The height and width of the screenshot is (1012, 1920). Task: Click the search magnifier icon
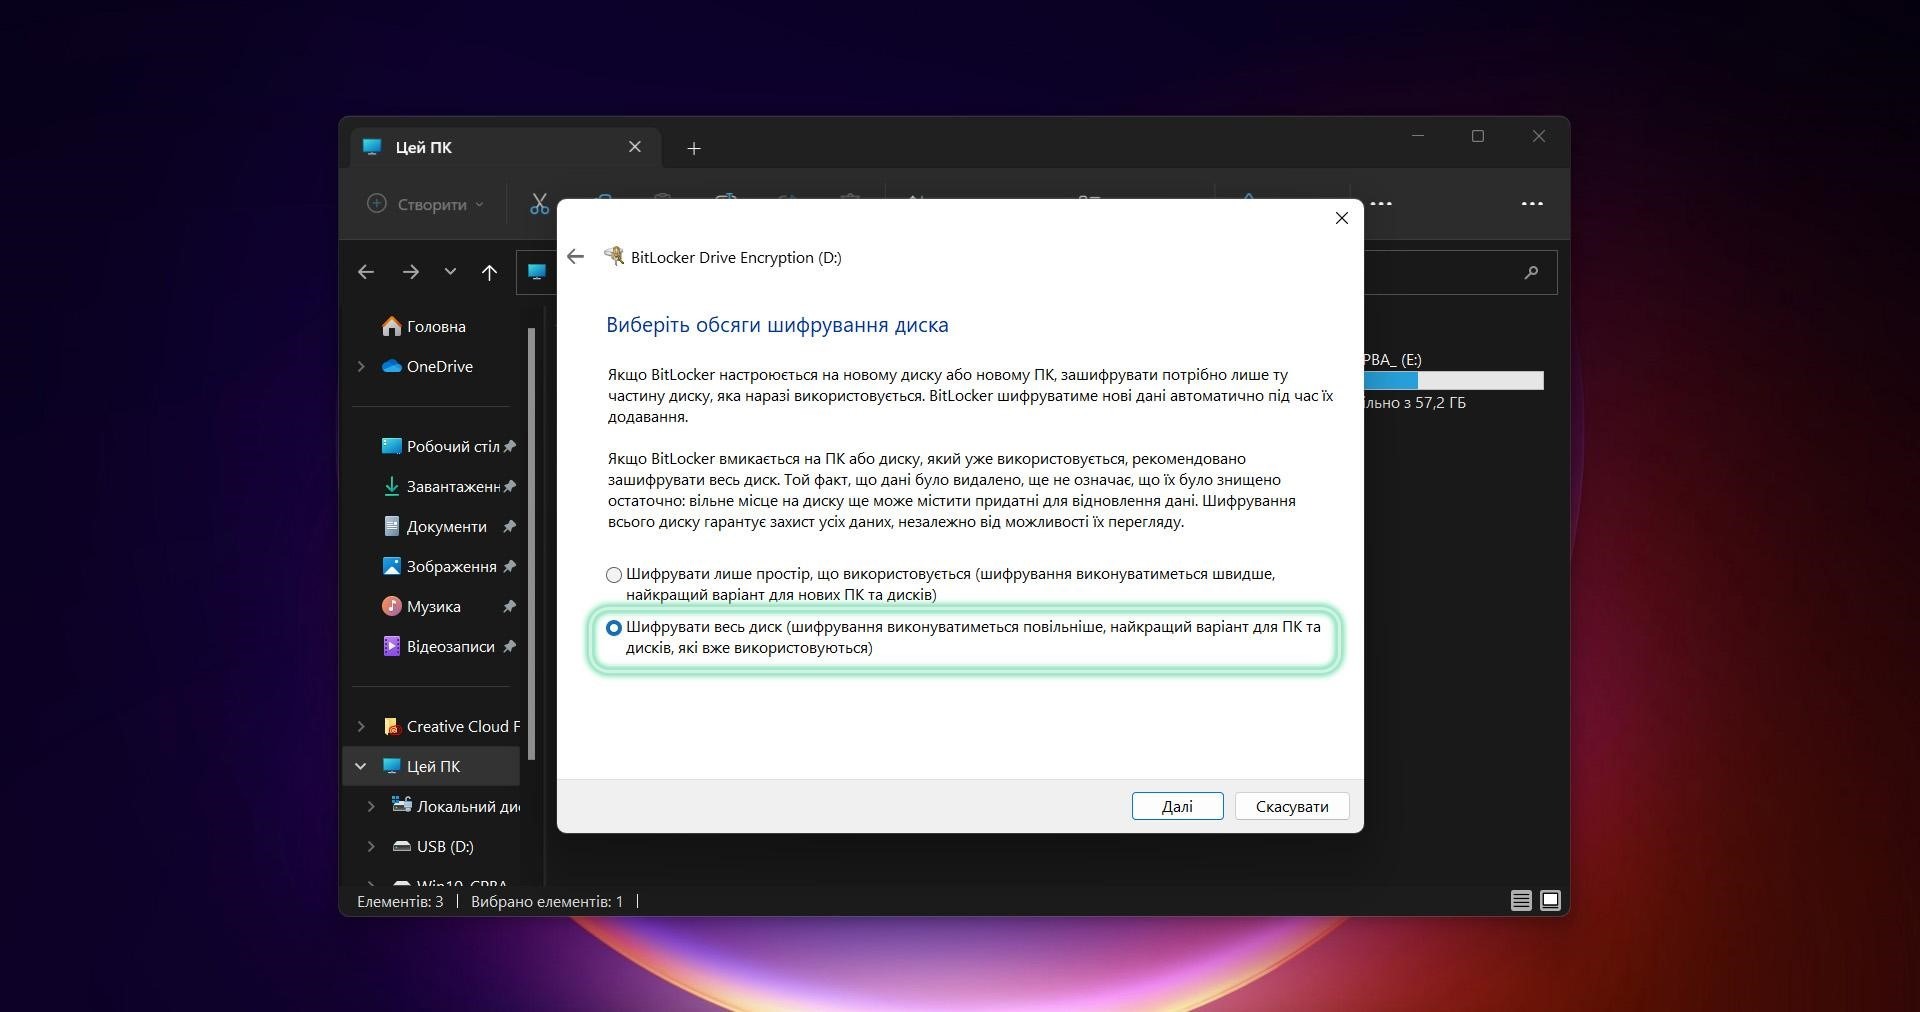(1530, 272)
